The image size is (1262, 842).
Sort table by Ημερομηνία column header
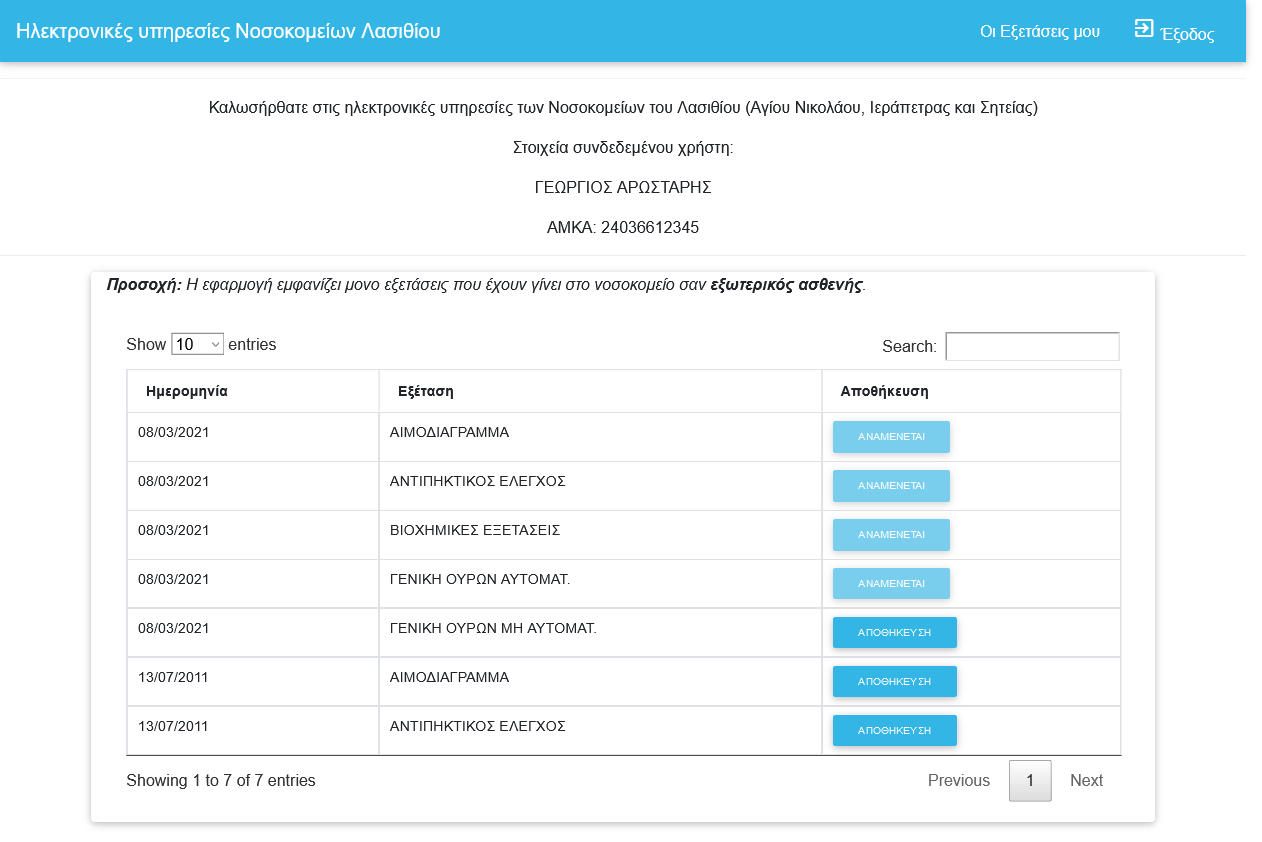[187, 391]
